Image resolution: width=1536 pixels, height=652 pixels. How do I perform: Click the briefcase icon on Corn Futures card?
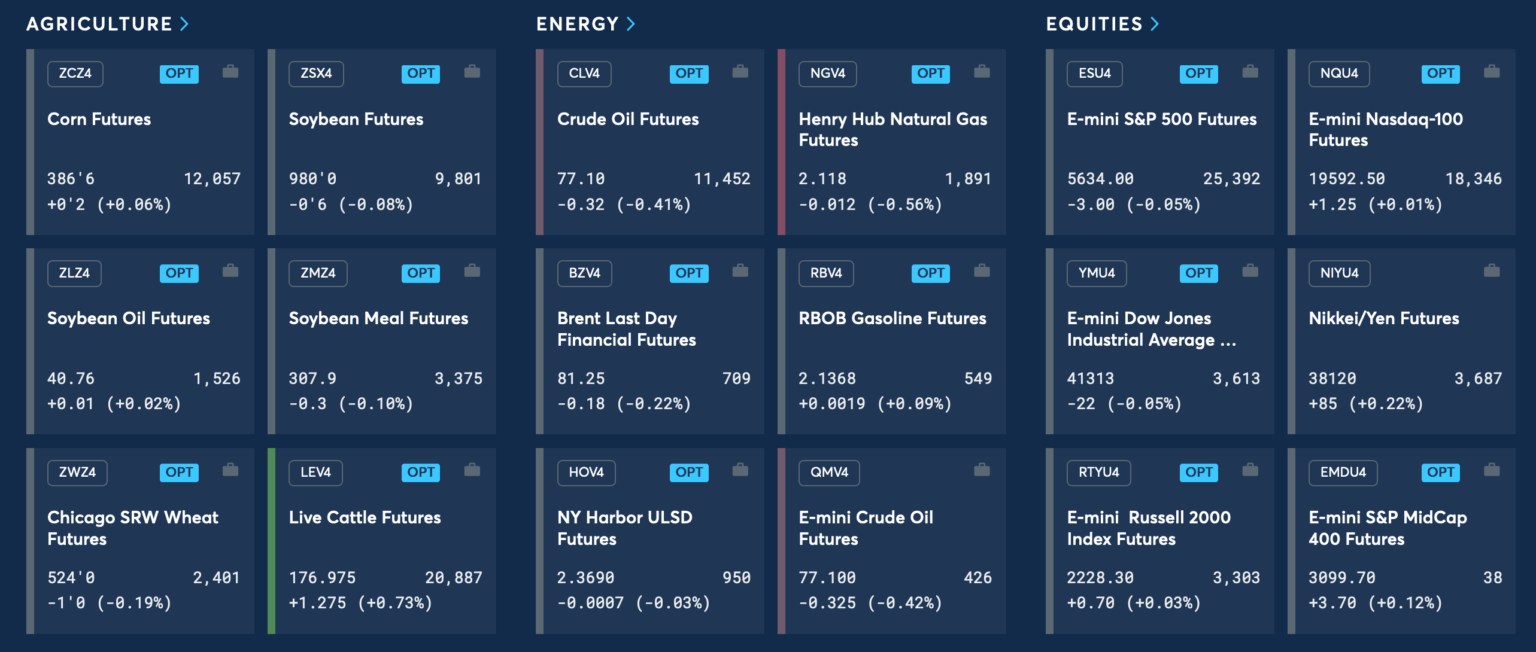point(230,73)
